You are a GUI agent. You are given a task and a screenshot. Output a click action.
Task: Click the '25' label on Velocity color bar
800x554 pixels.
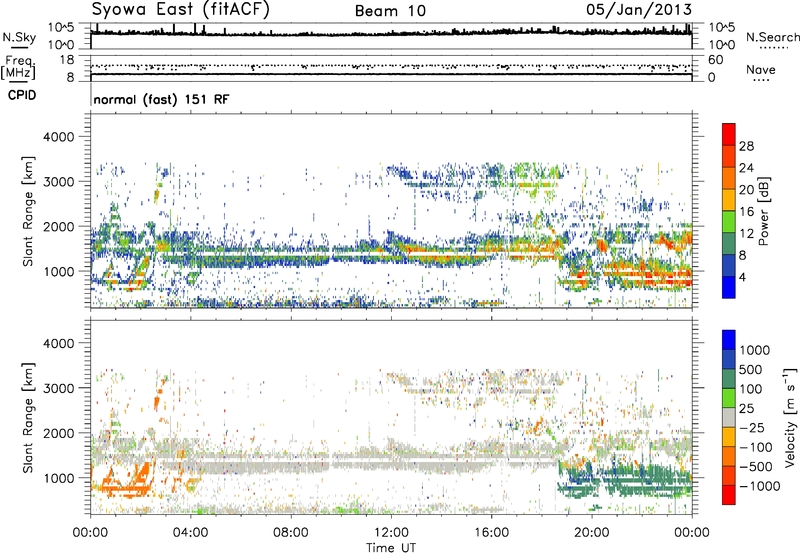(746, 408)
